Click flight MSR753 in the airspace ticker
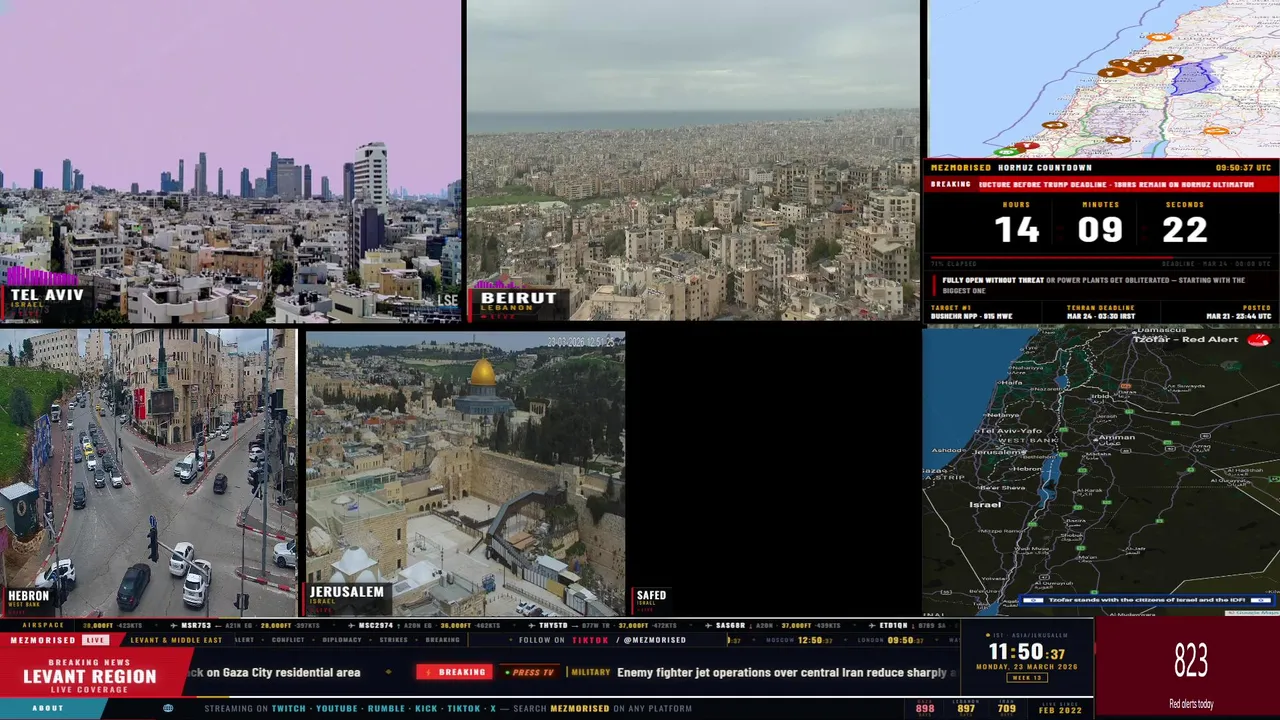This screenshot has height=720, width=1280. point(196,625)
